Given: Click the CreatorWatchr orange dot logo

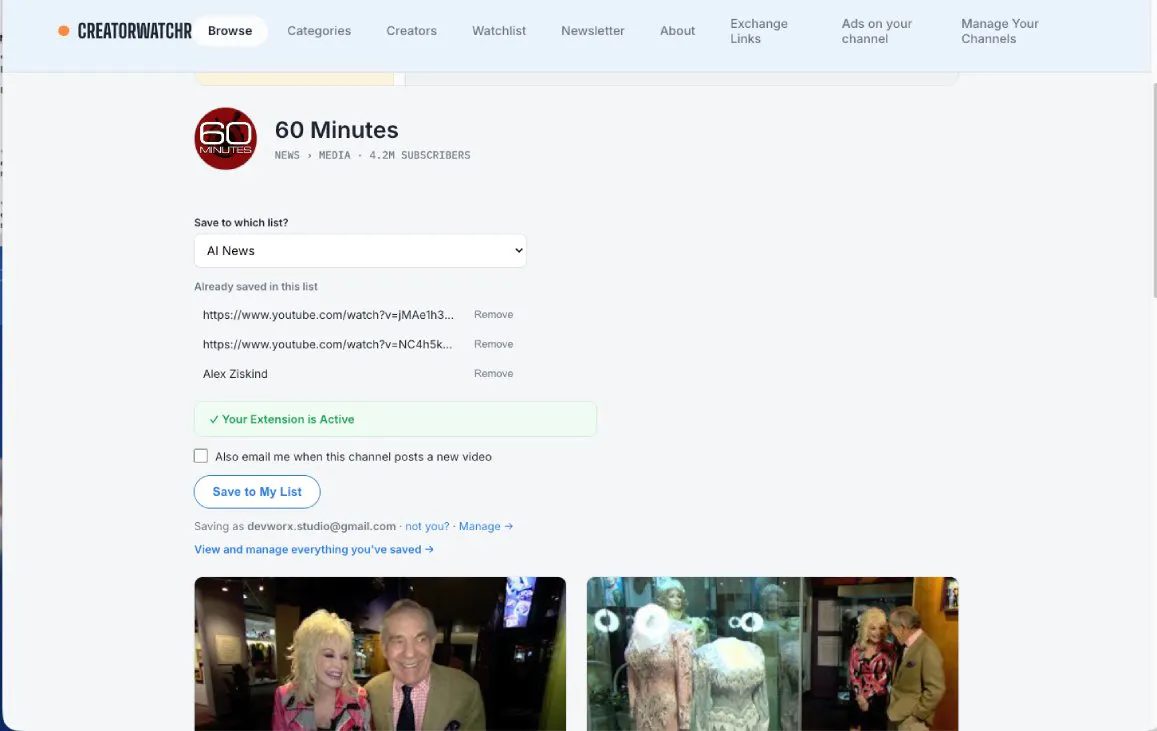Looking at the screenshot, I should 63,31.
